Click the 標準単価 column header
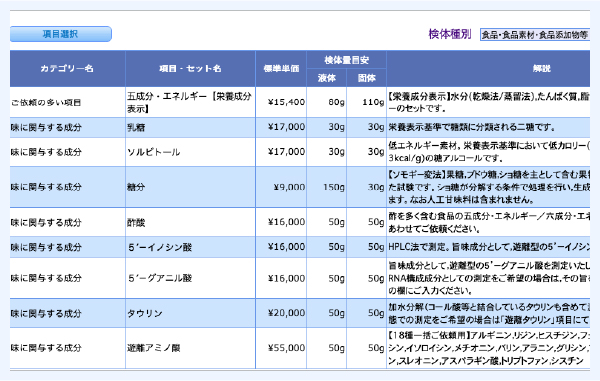The image size is (600, 381). [281, 68]
